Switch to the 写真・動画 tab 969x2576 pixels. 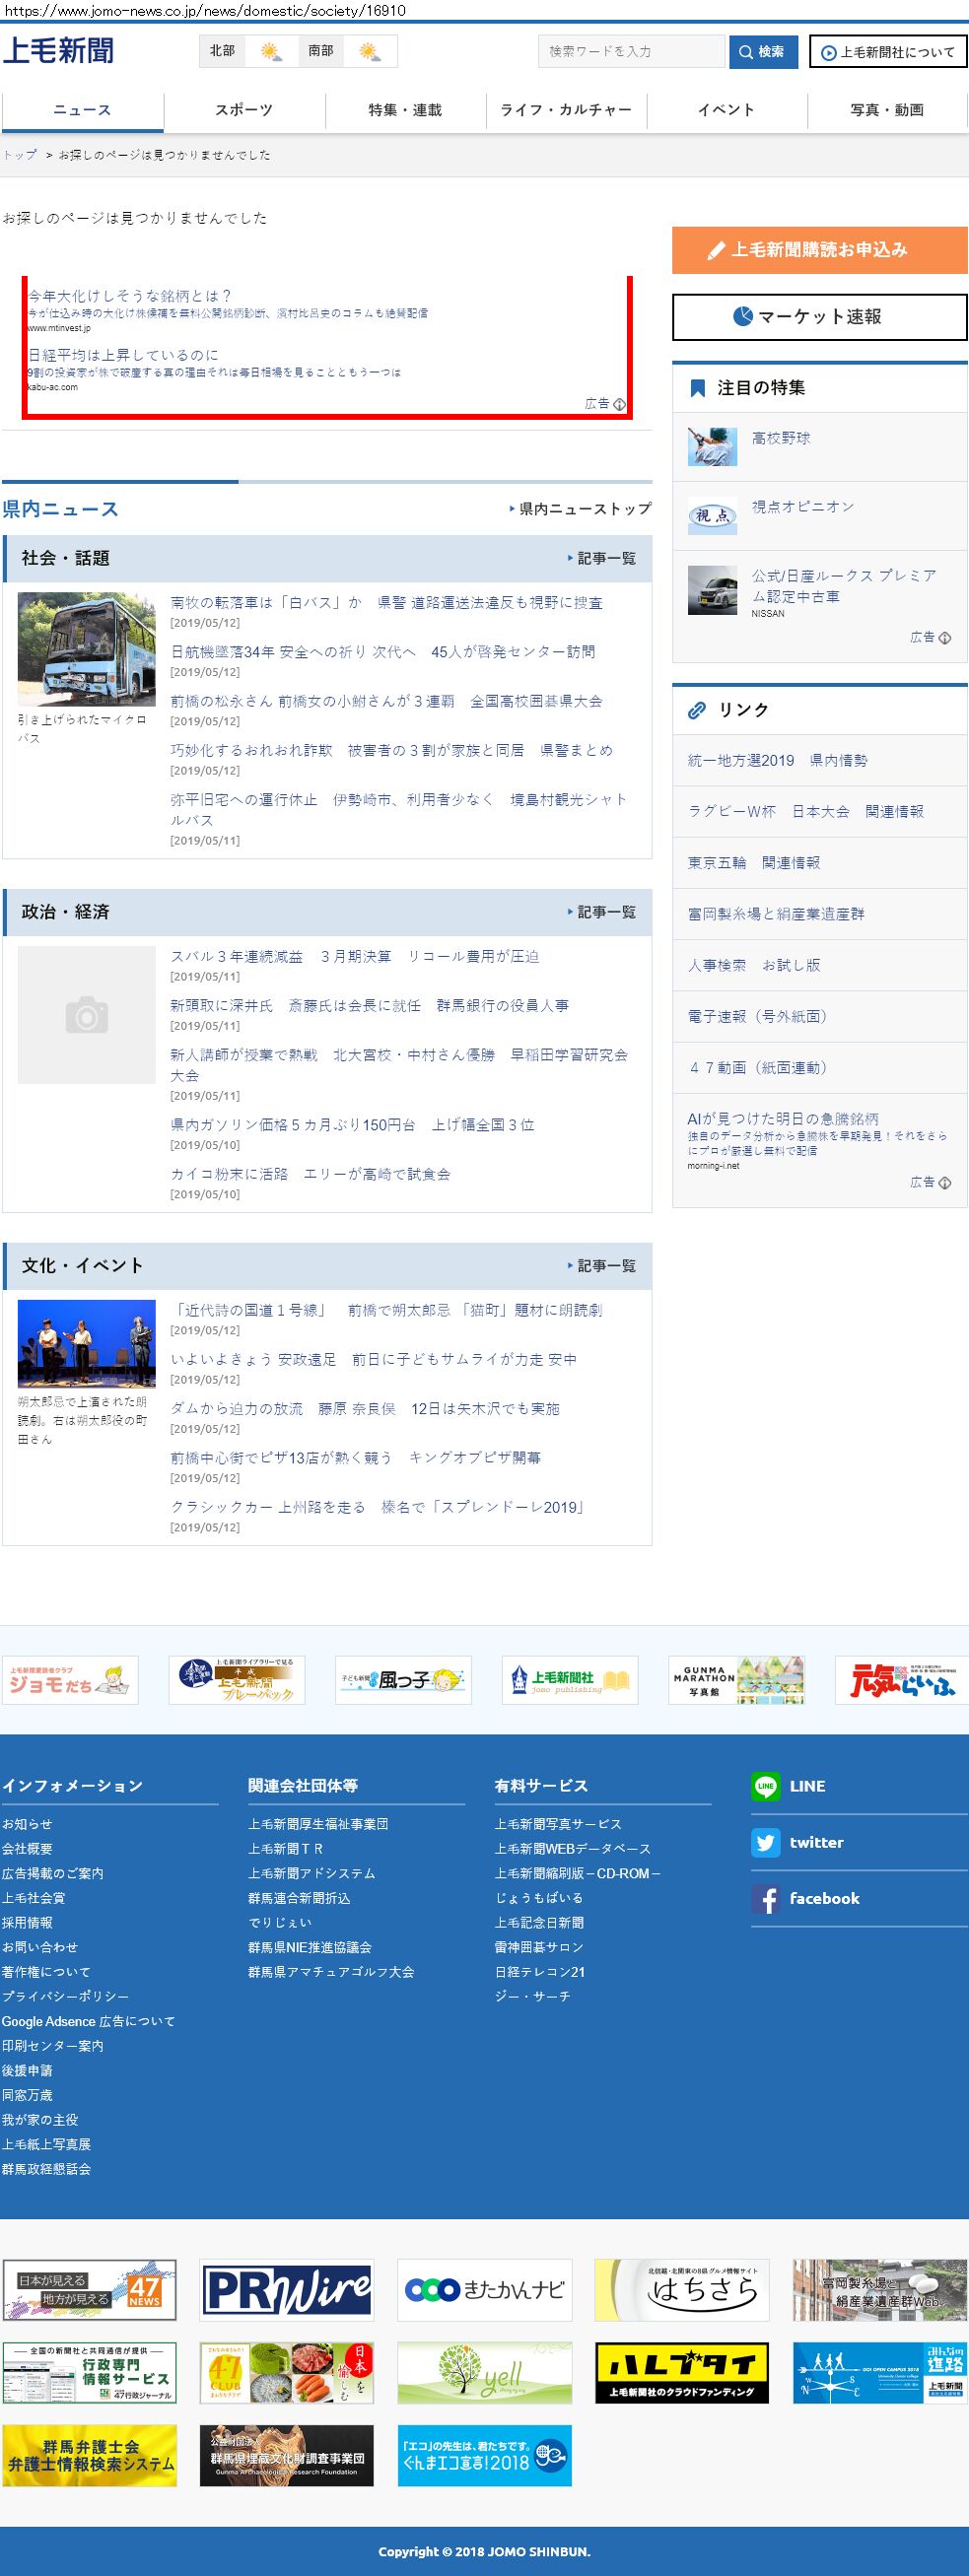[886, 110]
